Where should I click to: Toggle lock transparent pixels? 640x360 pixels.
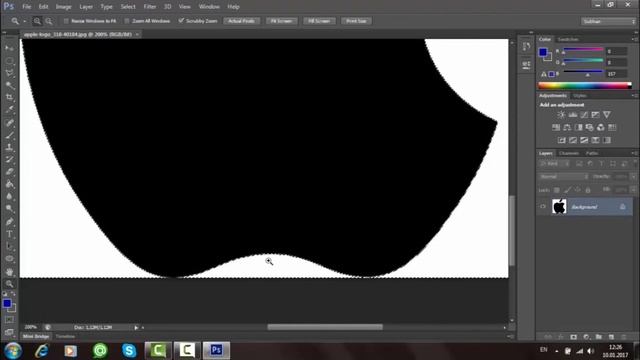556,190
